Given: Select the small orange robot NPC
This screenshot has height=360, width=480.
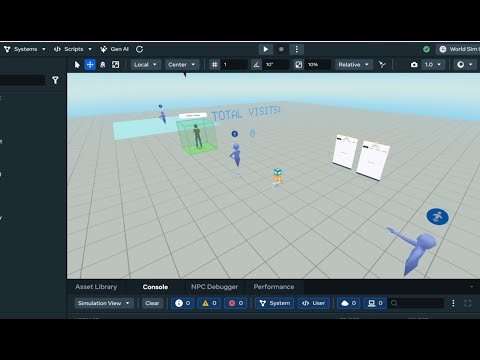Looking at the screenshot, I should pos(277,177).
